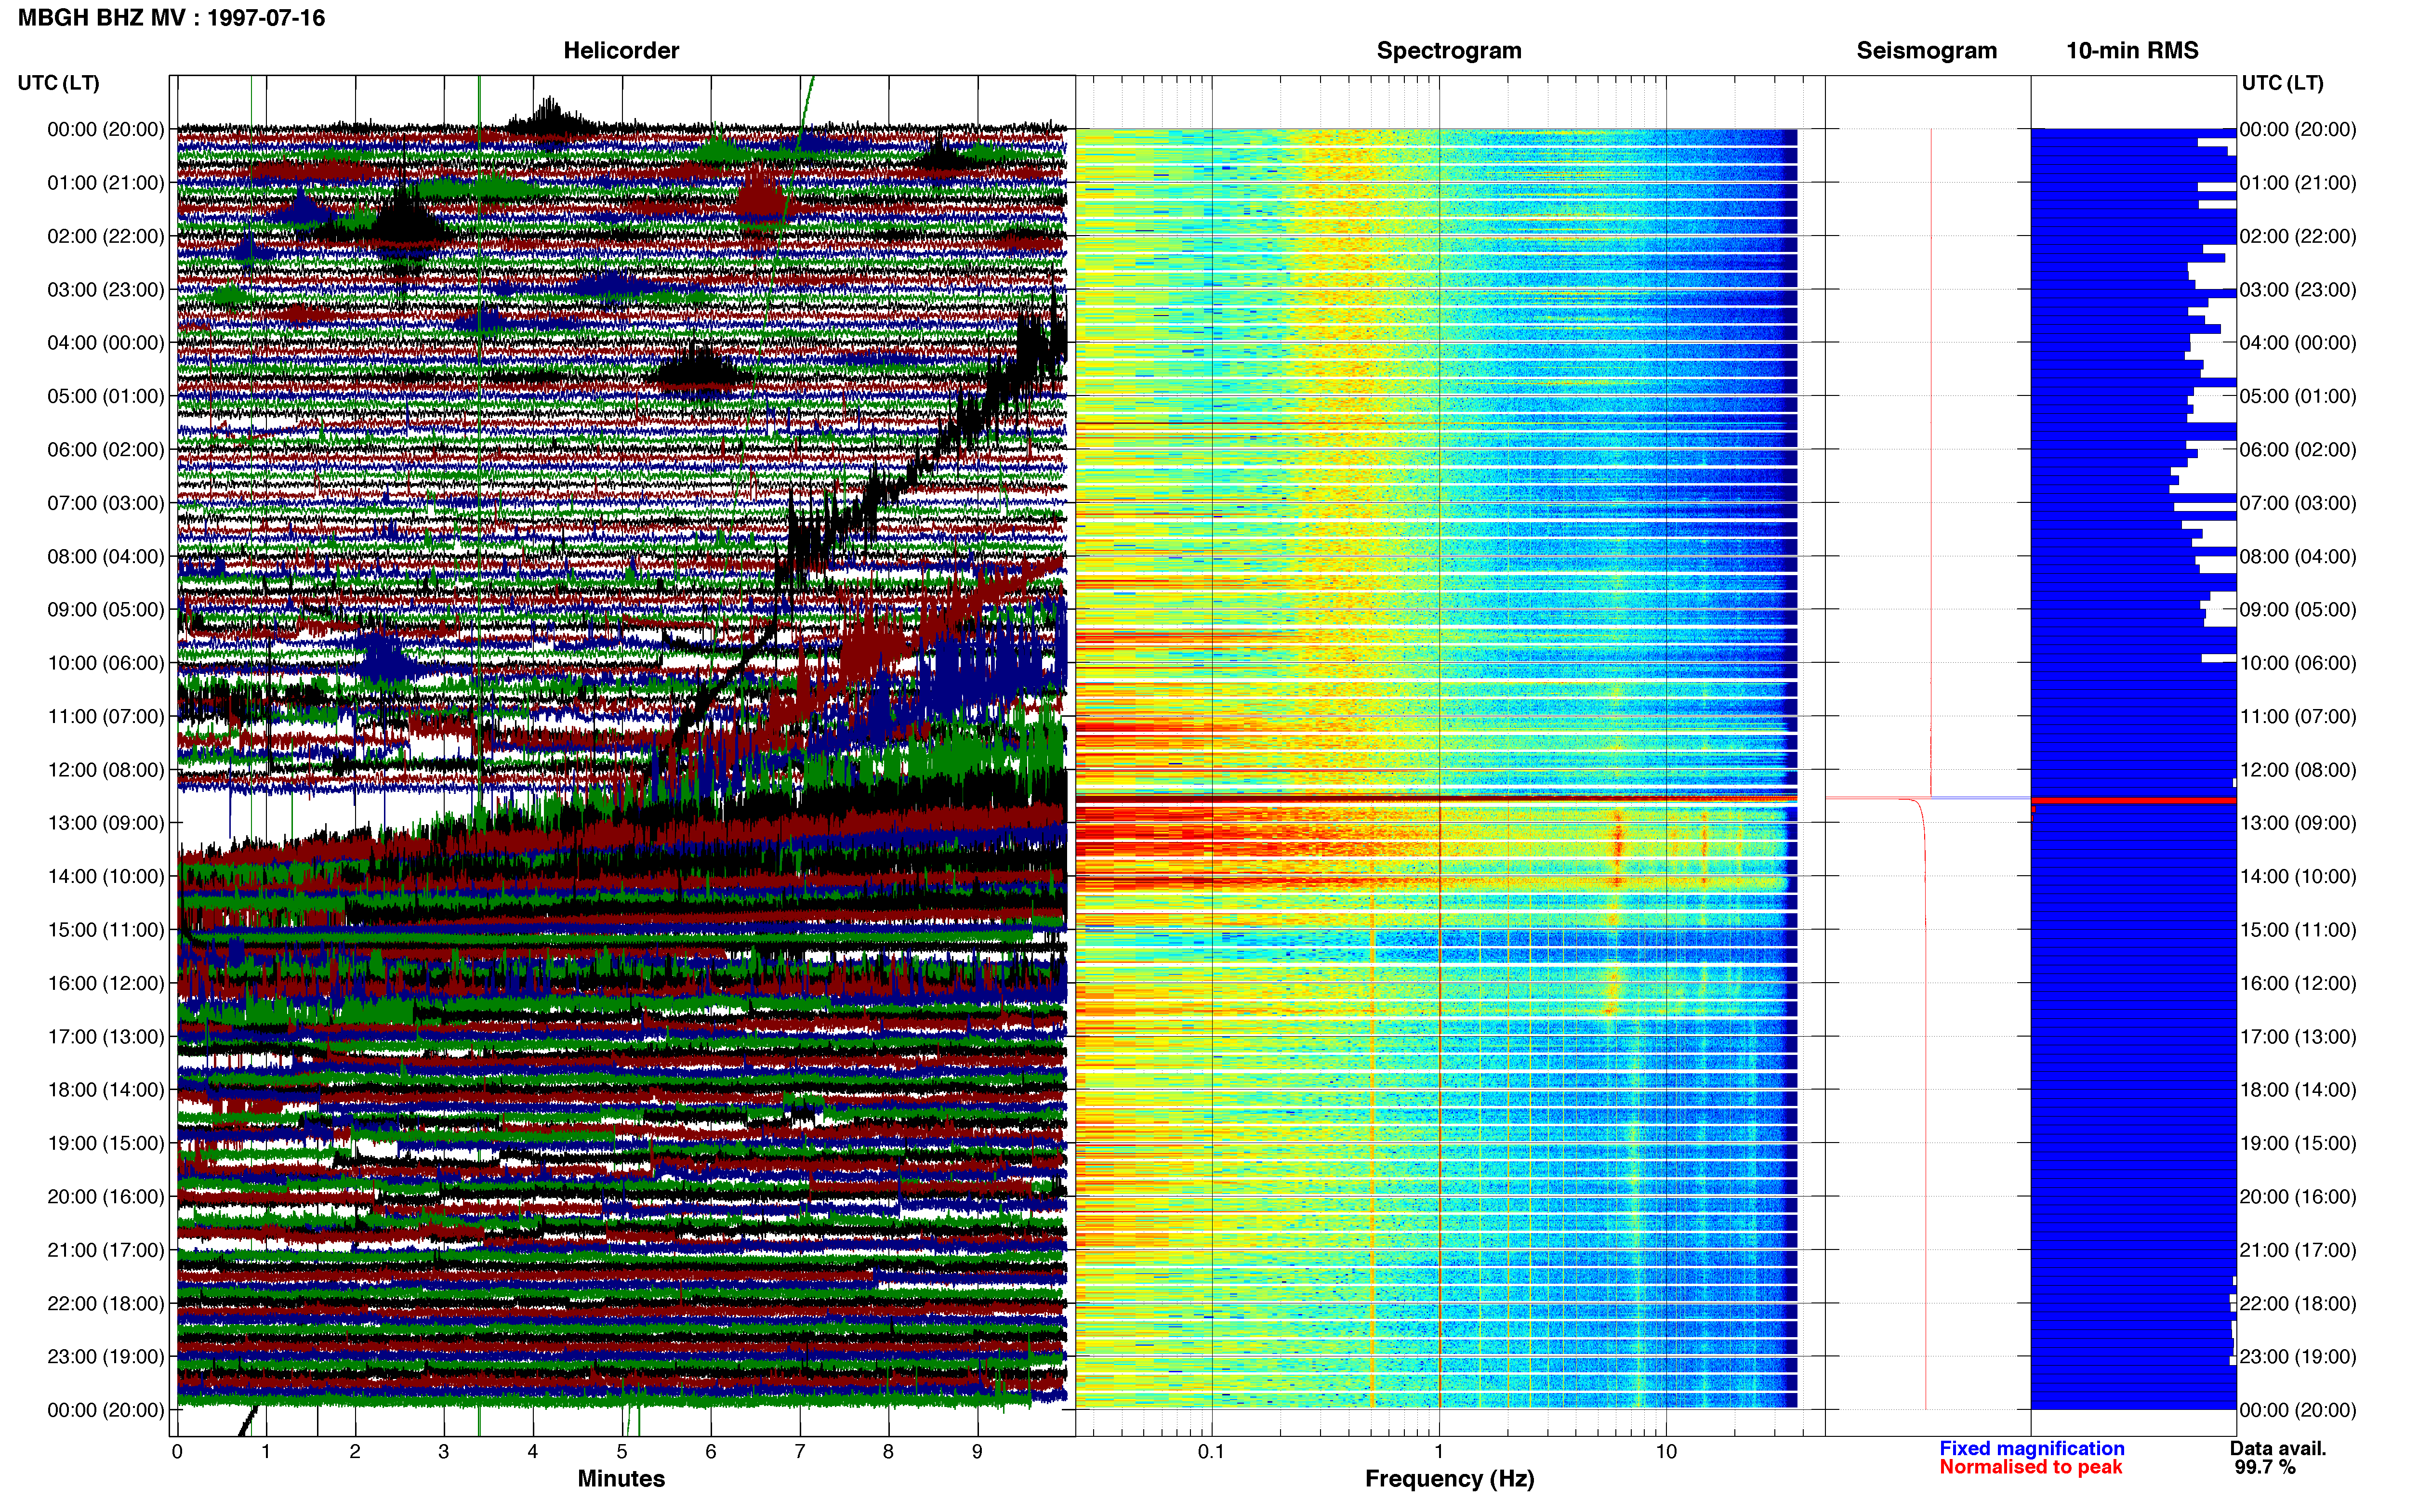The image size is (2418, 1512).
Task: Click the 'Helicorder' panel heading
Action: coord(621,51)
